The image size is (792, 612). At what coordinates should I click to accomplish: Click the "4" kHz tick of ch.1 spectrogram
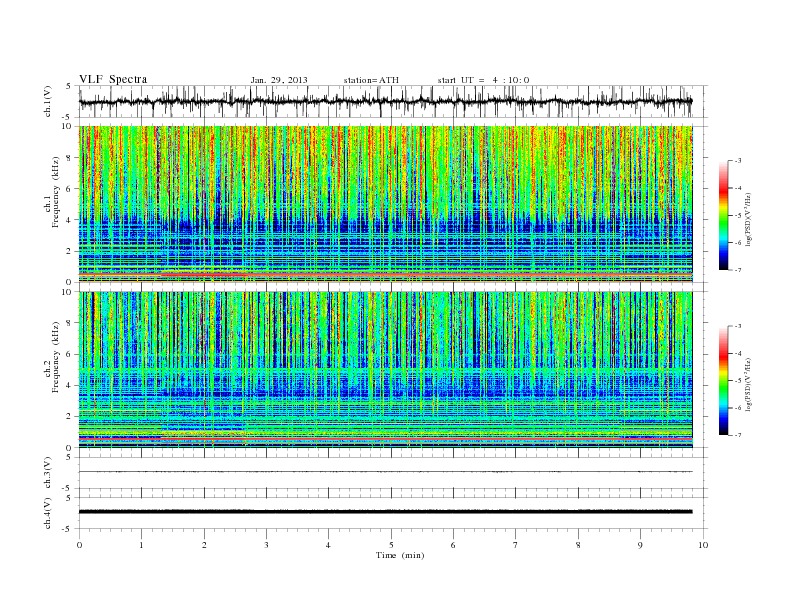70,220
